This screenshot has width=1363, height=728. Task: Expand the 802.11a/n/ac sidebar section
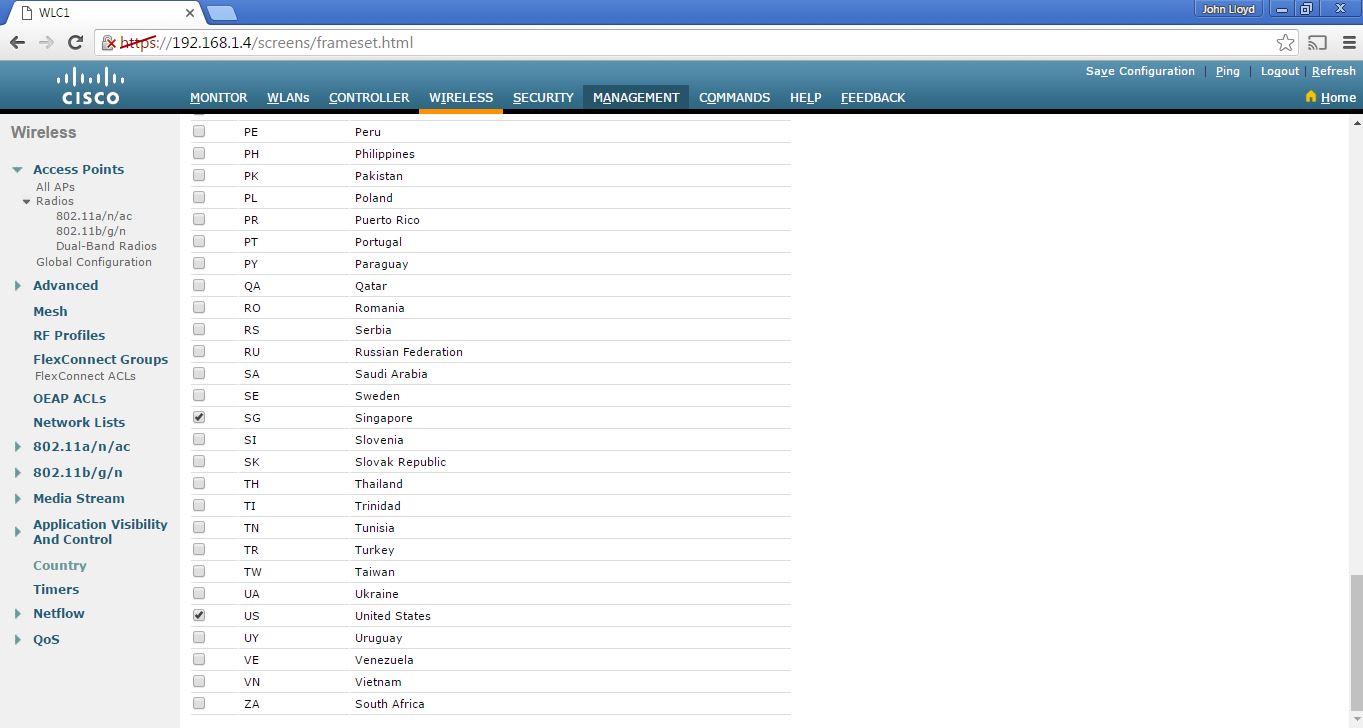point(18,447)
